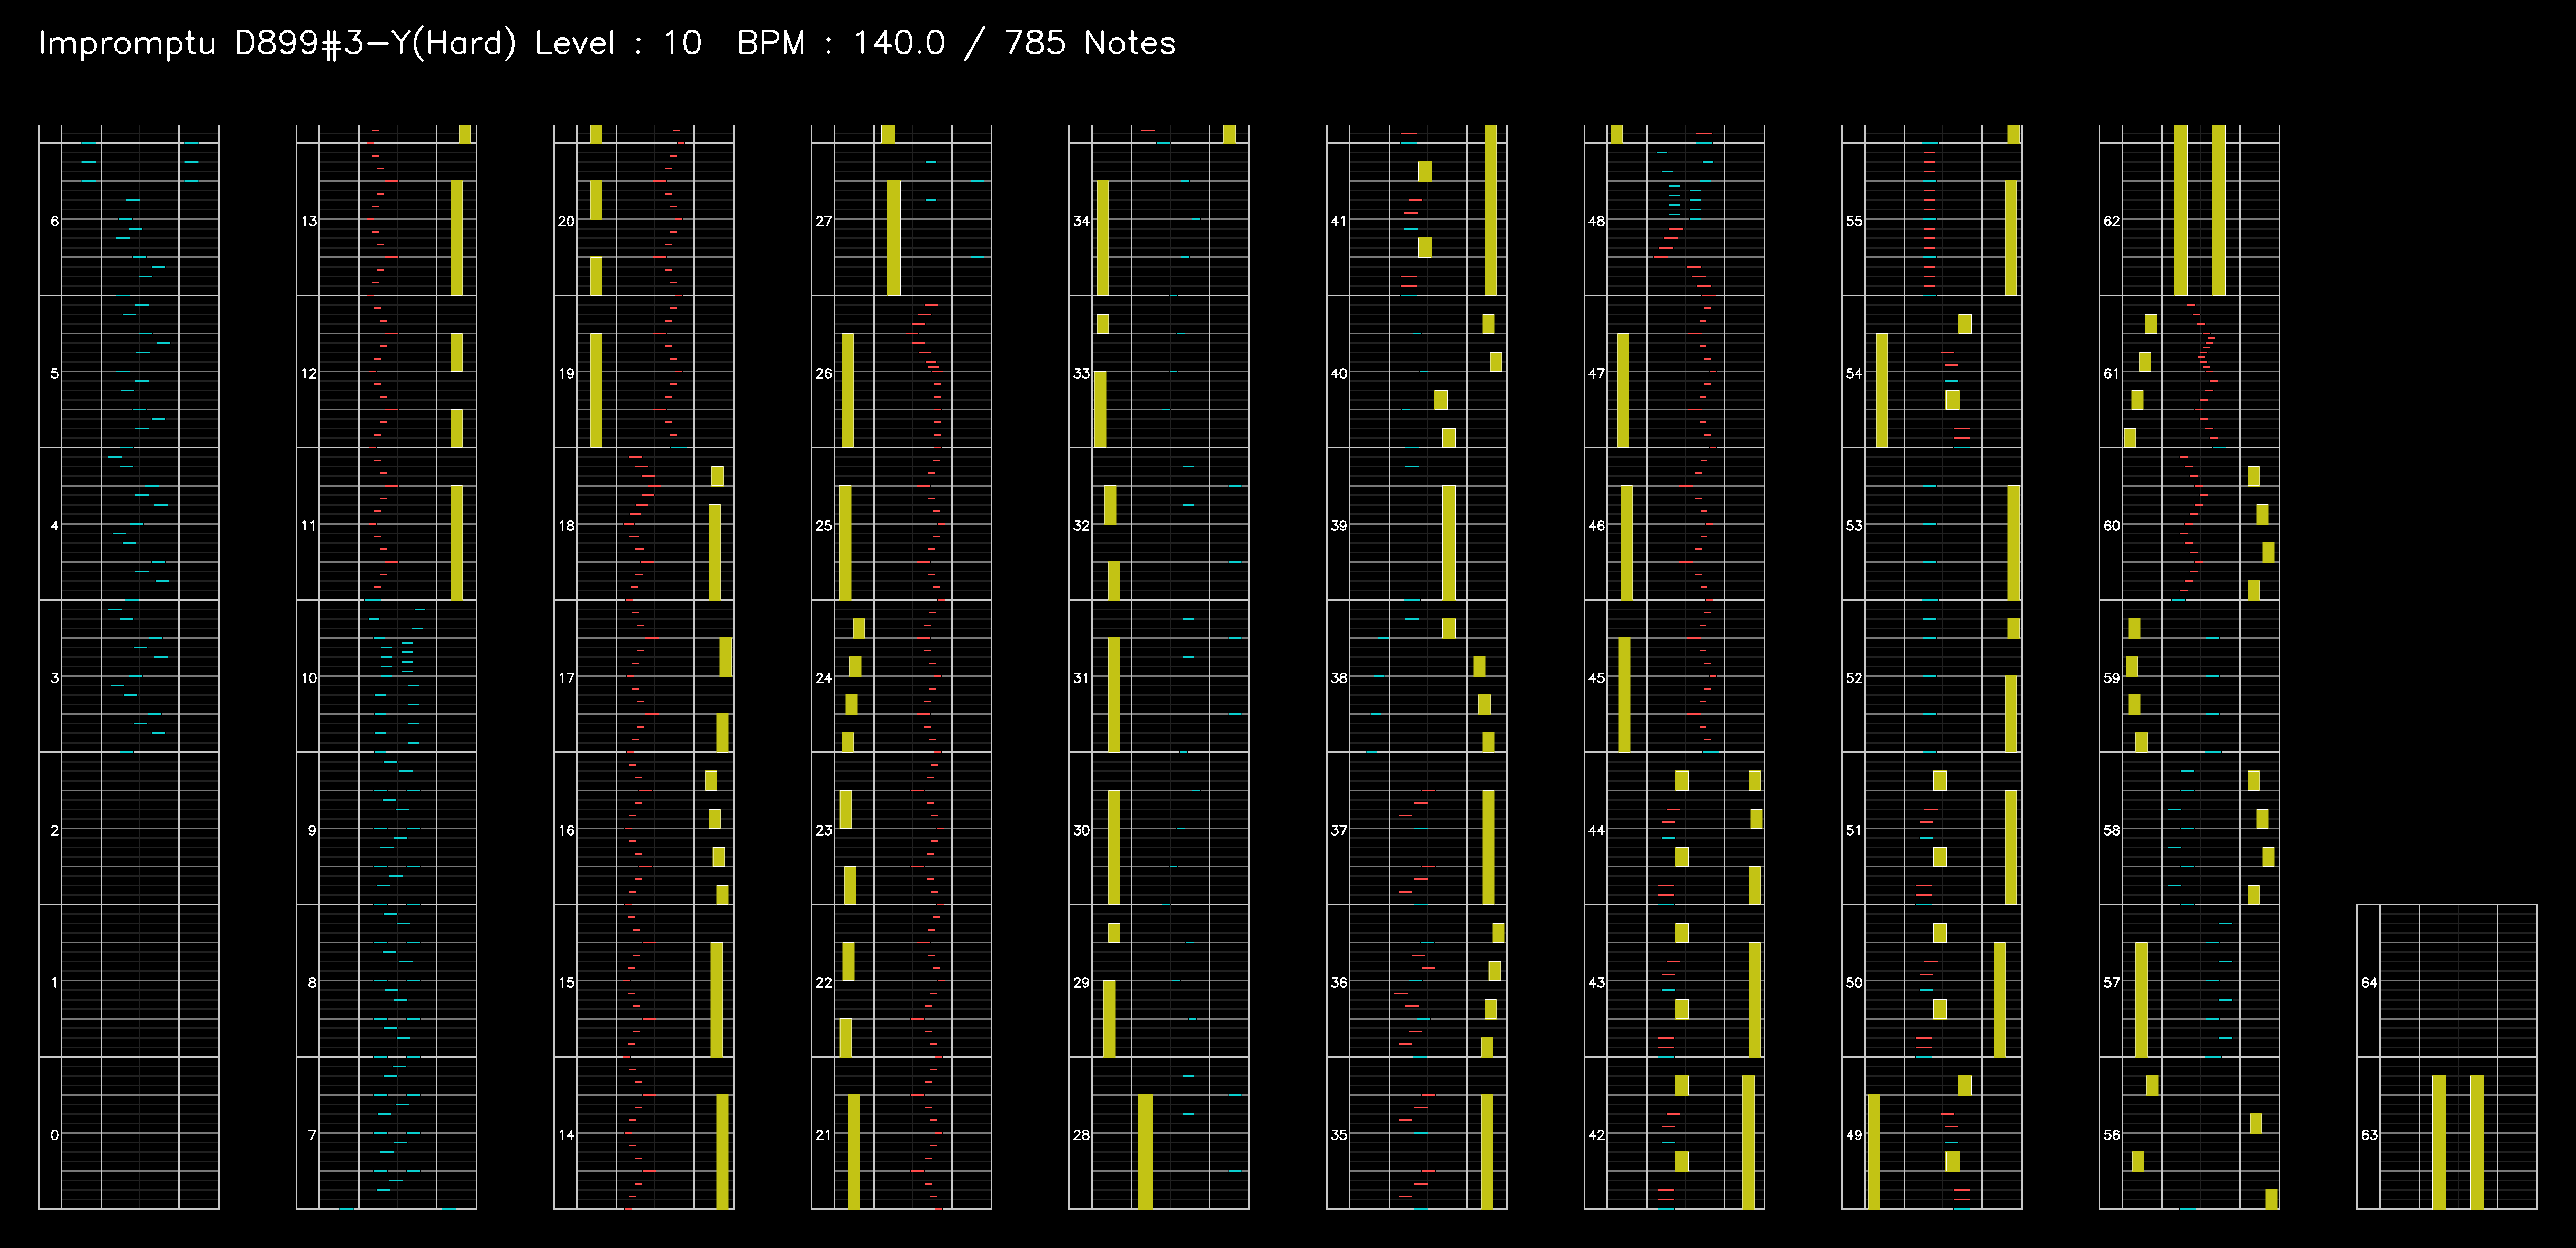
Task: Click the yellow hold note in measure 21
Action: pos(854,1151)
